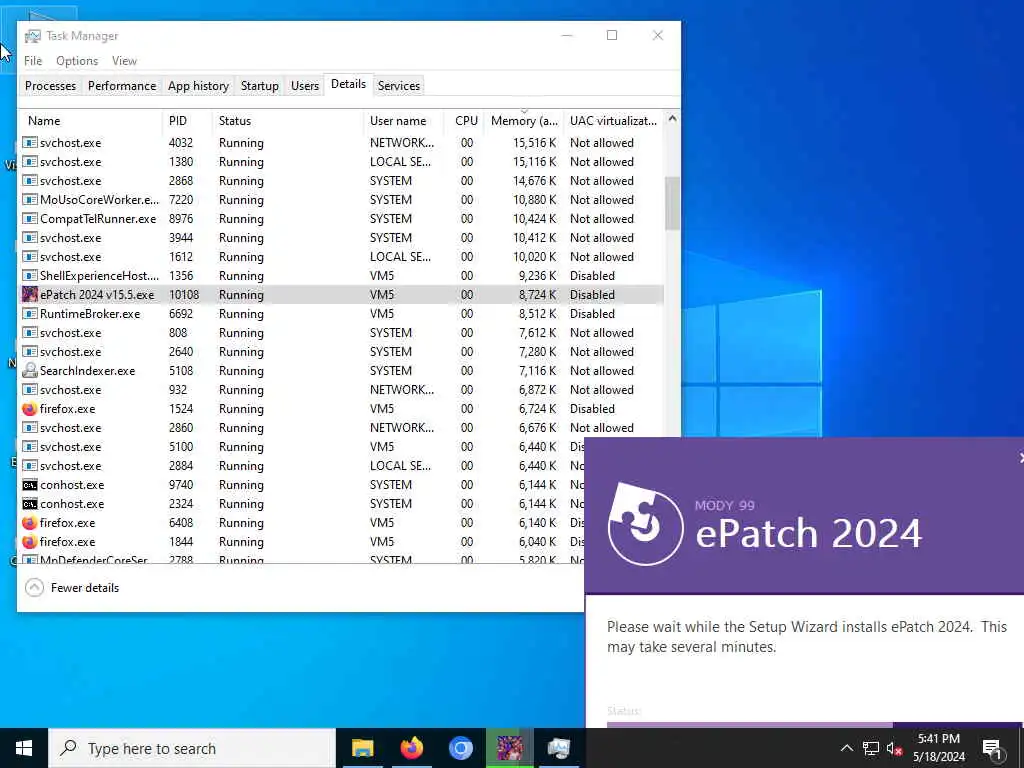Switch to the Performance tab
The height and width of the screenshot is (768, 1024).
(x=122, y=86)
